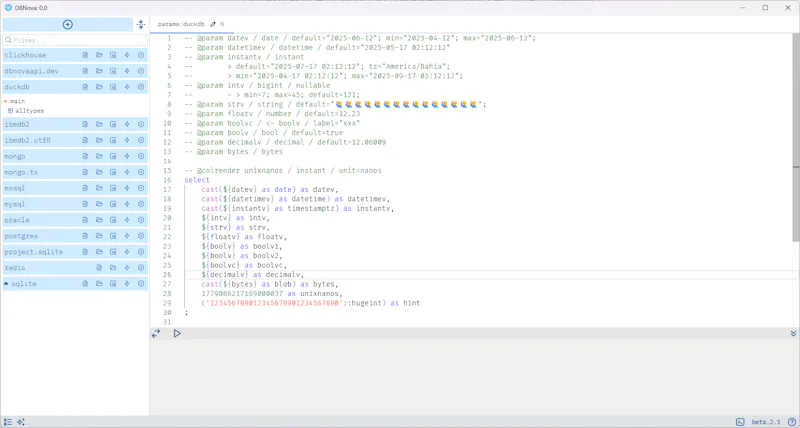
Task: Click the open folder icon on mongo row
Action: coord(99,156)
